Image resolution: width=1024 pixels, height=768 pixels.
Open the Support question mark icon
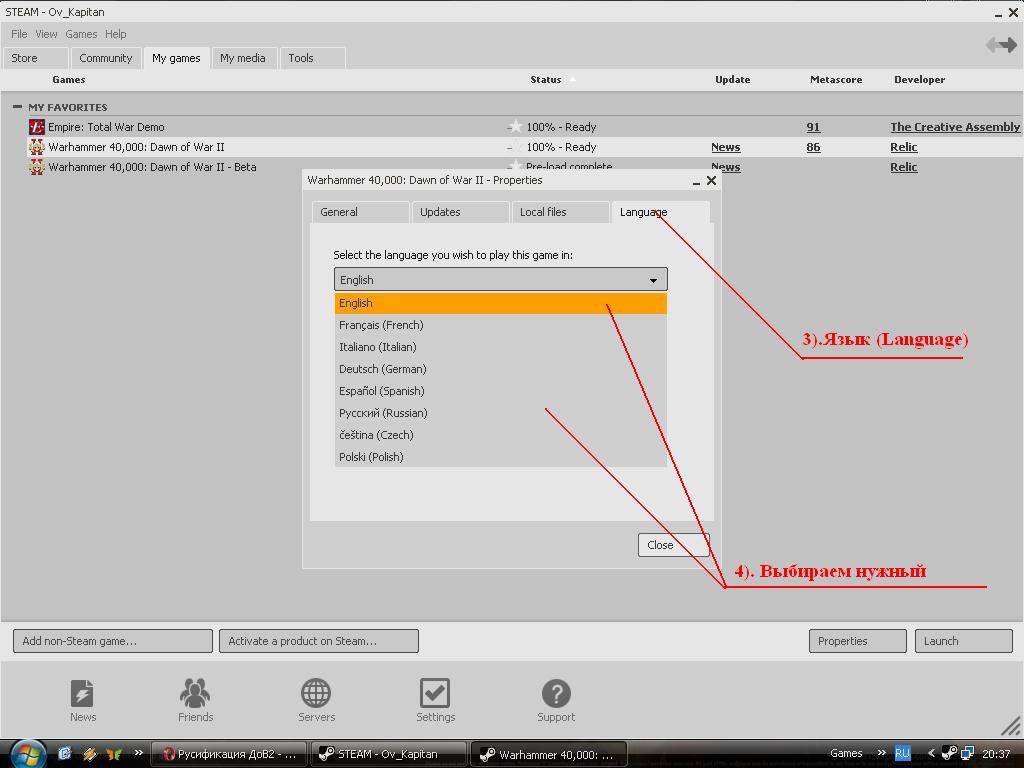556,694
